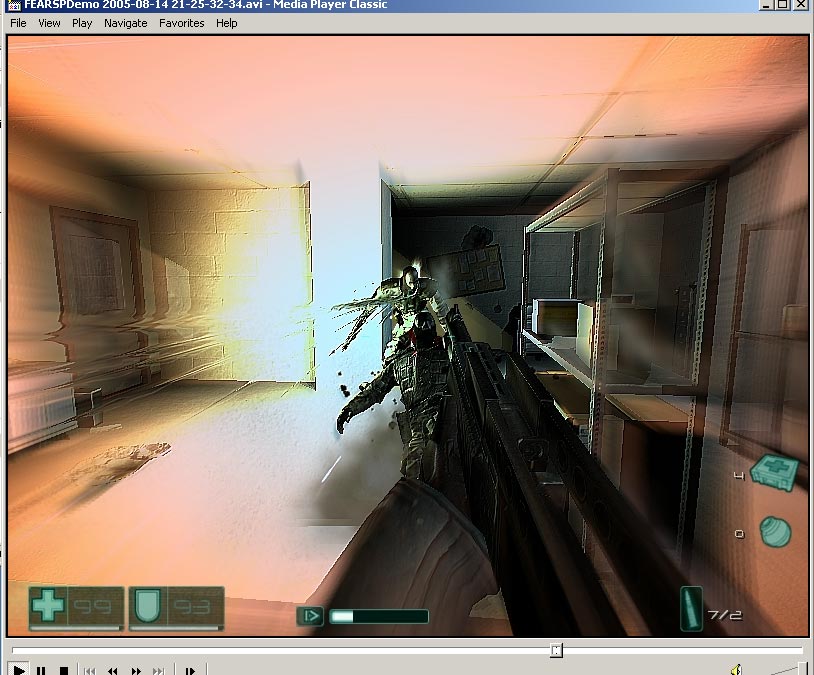Open the Navigate menu

(x=126, y=23)
